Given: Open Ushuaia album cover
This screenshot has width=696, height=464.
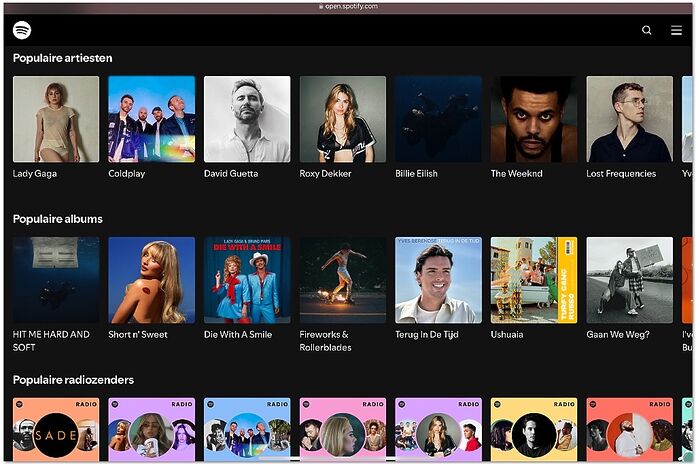Looking at the screenshot, I should tap(534, 280).
